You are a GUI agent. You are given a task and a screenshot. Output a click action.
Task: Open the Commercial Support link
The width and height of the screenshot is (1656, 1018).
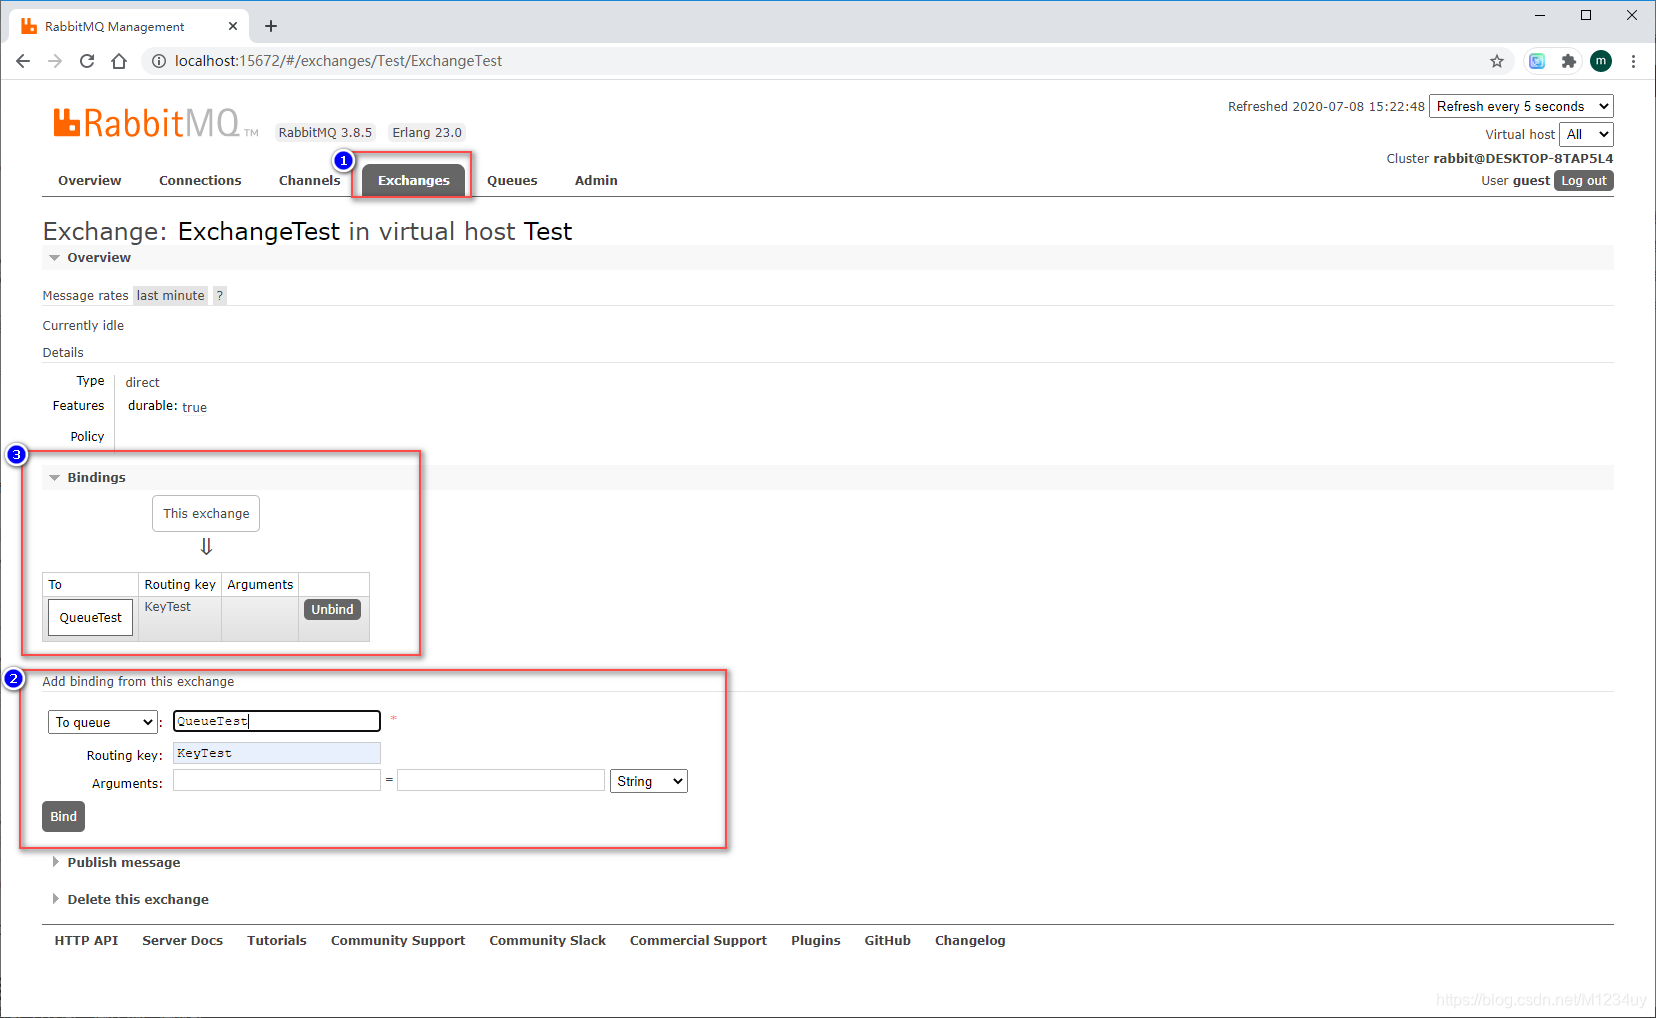[698, 941]
